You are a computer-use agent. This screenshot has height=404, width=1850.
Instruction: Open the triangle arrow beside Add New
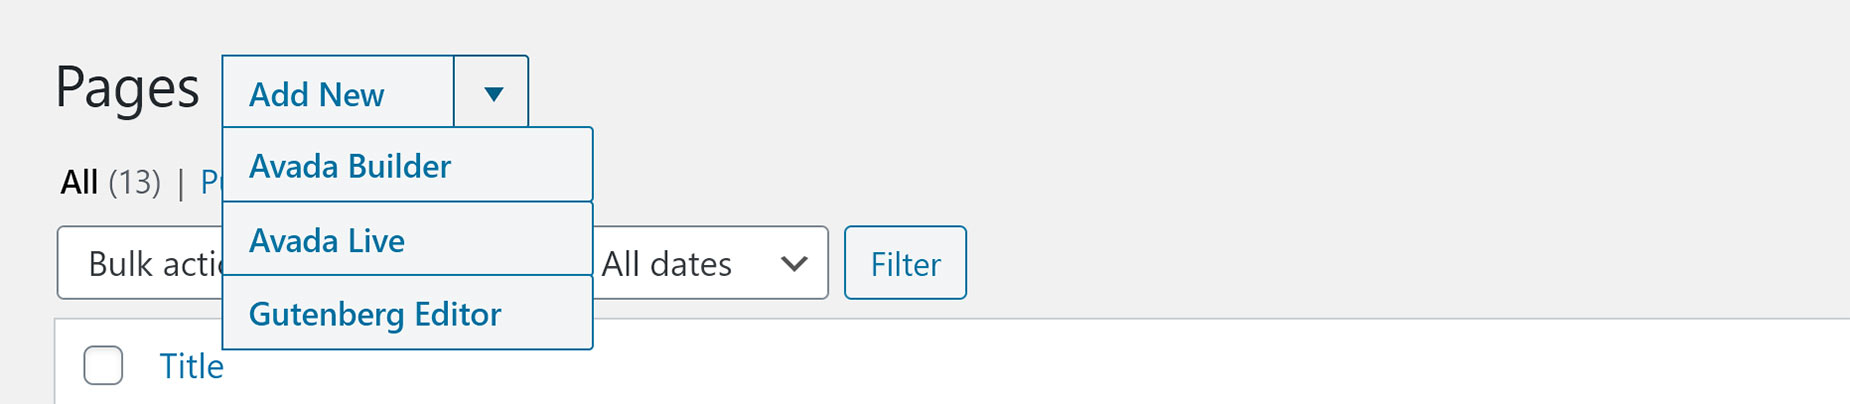(x=492, y=93)
